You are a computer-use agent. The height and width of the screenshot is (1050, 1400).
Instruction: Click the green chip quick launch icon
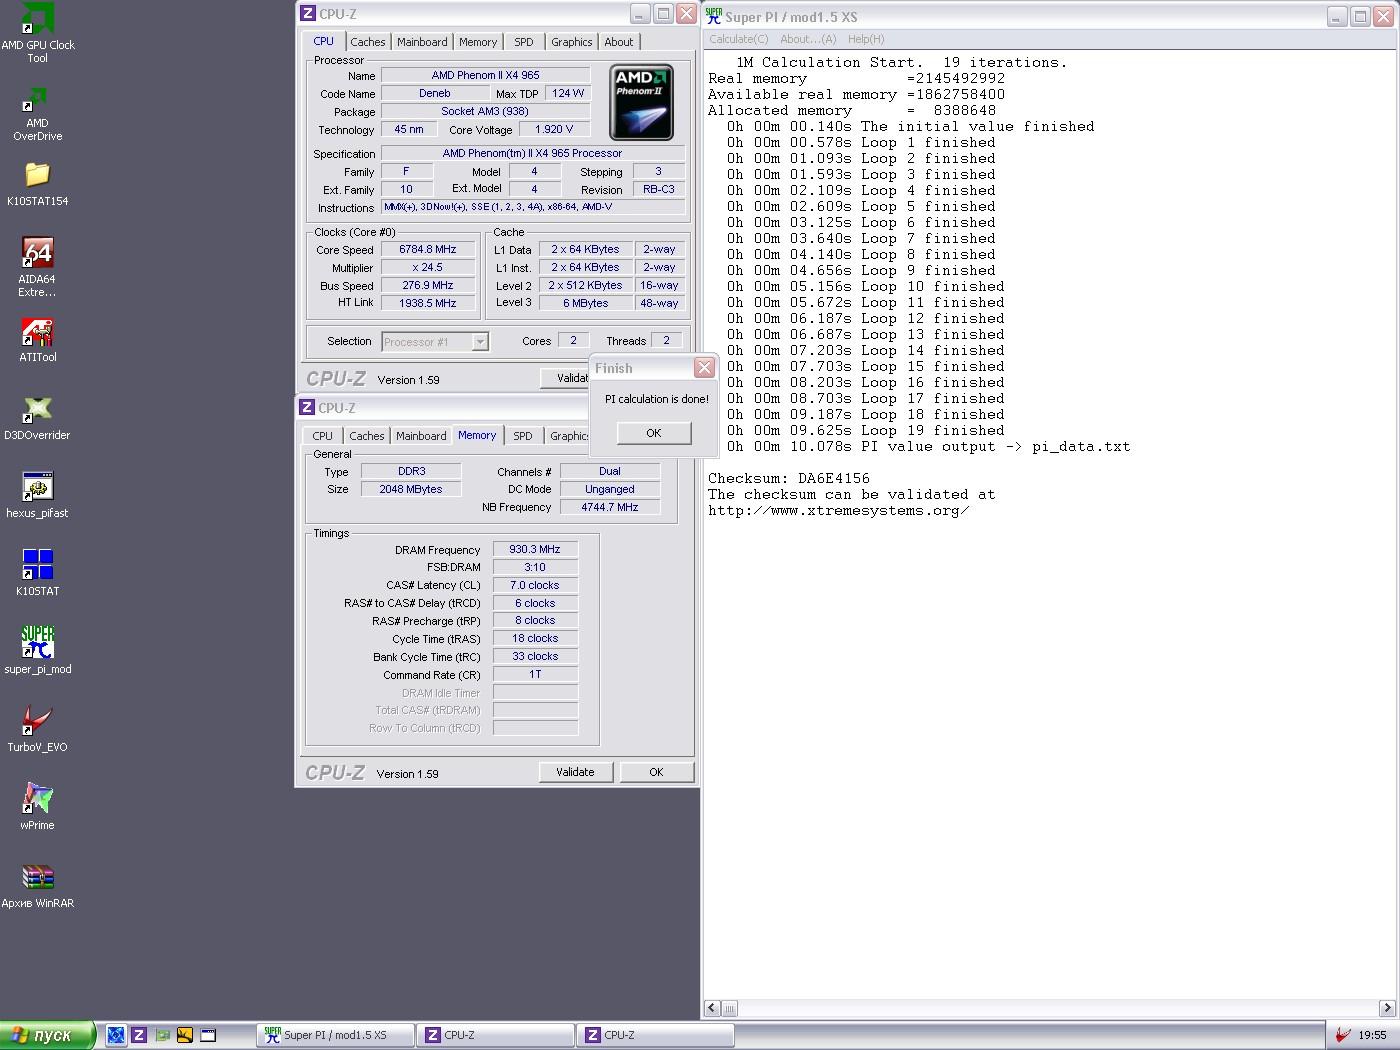pos(162,1036)
